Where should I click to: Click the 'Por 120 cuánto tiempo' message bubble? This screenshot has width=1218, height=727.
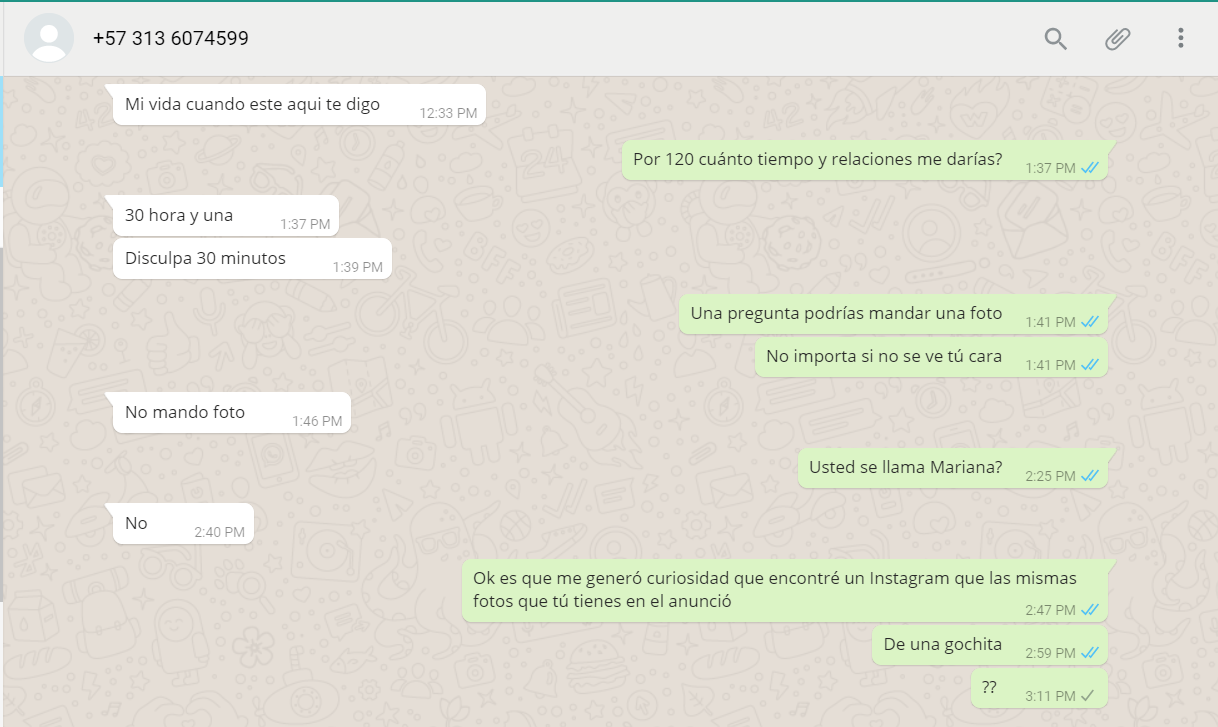[x=864, y=160]
